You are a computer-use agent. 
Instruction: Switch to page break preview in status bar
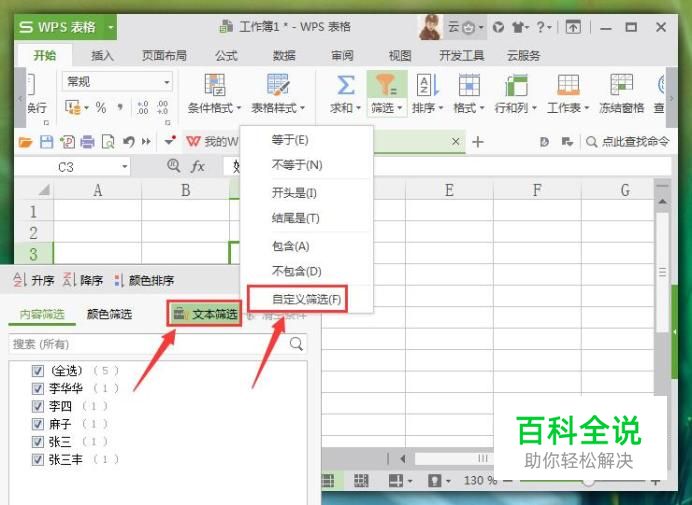[x=361, y=480]
